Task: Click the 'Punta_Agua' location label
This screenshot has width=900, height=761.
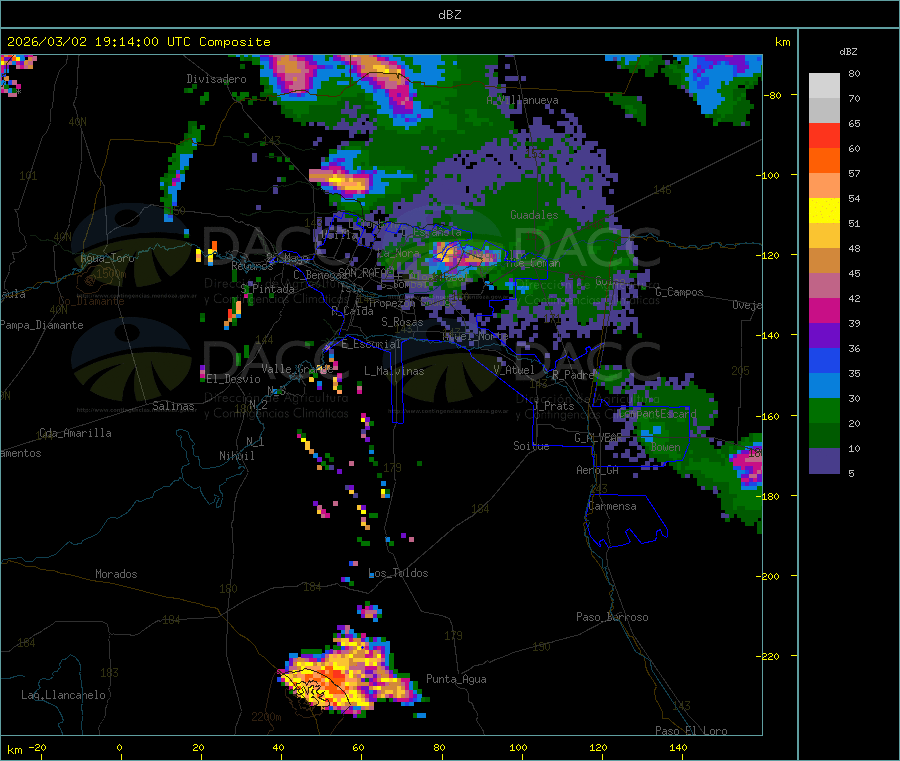Action: (456, 679)
